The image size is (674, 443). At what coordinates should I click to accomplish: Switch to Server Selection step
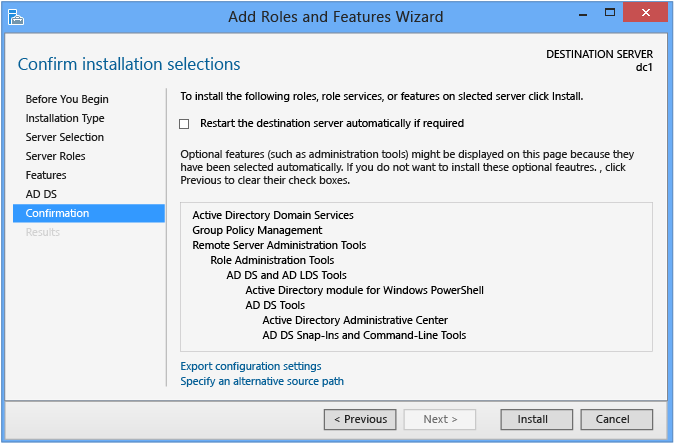[64, 137]
